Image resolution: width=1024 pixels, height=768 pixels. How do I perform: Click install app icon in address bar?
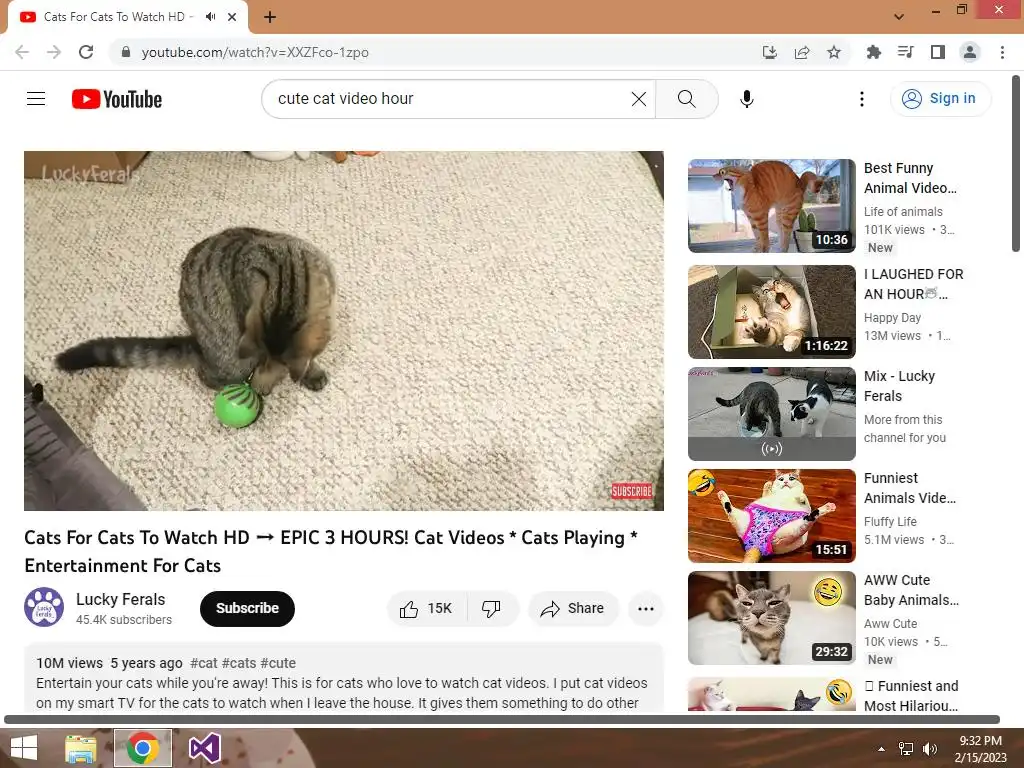pos(769,52)
